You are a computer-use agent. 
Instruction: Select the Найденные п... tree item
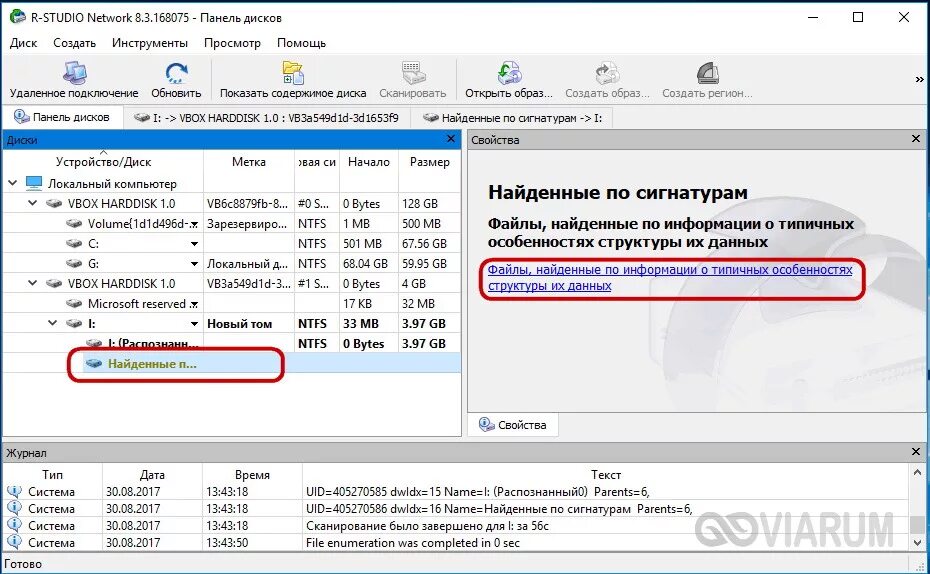point(152,363)
